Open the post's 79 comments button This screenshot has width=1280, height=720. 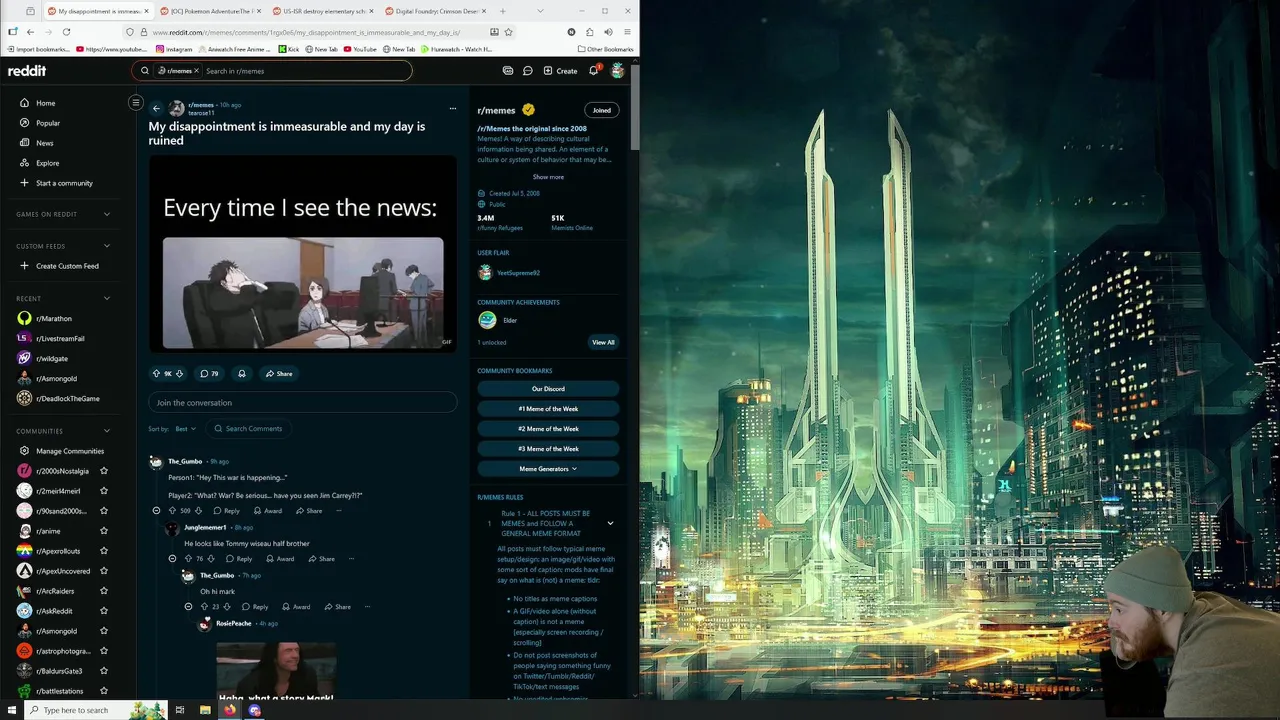(209, 373)
